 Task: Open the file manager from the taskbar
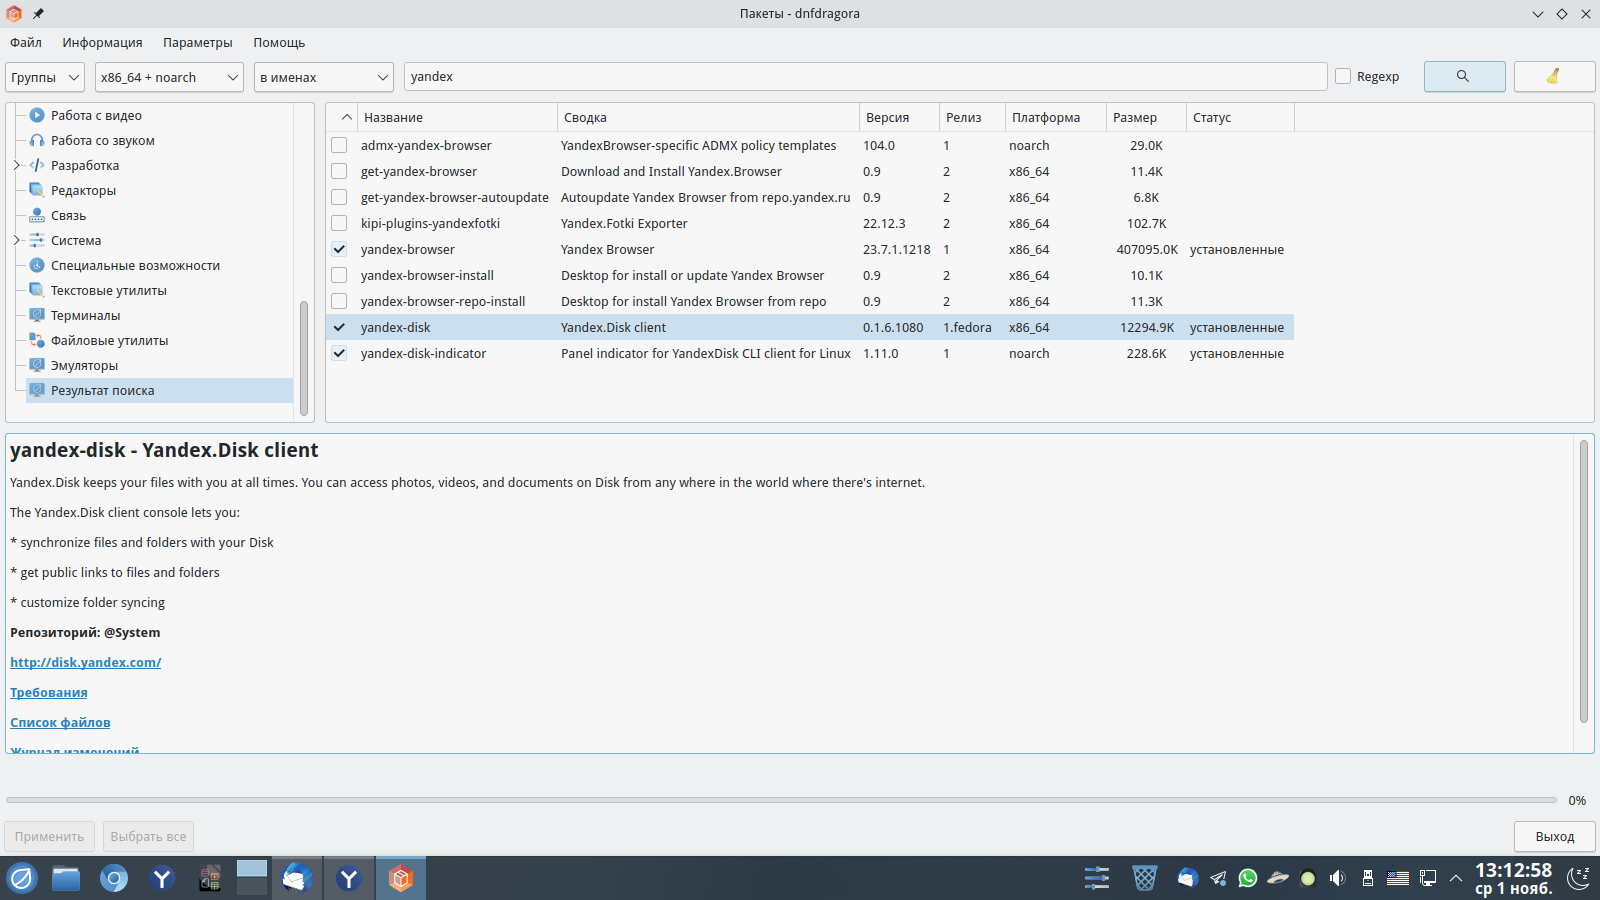[66, 878]
